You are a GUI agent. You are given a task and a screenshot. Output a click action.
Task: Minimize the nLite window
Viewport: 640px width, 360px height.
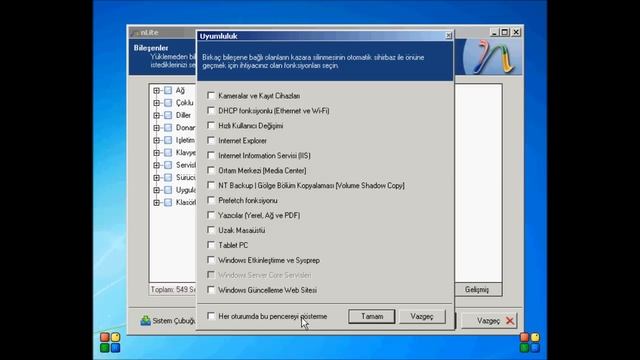coord(494,32)
